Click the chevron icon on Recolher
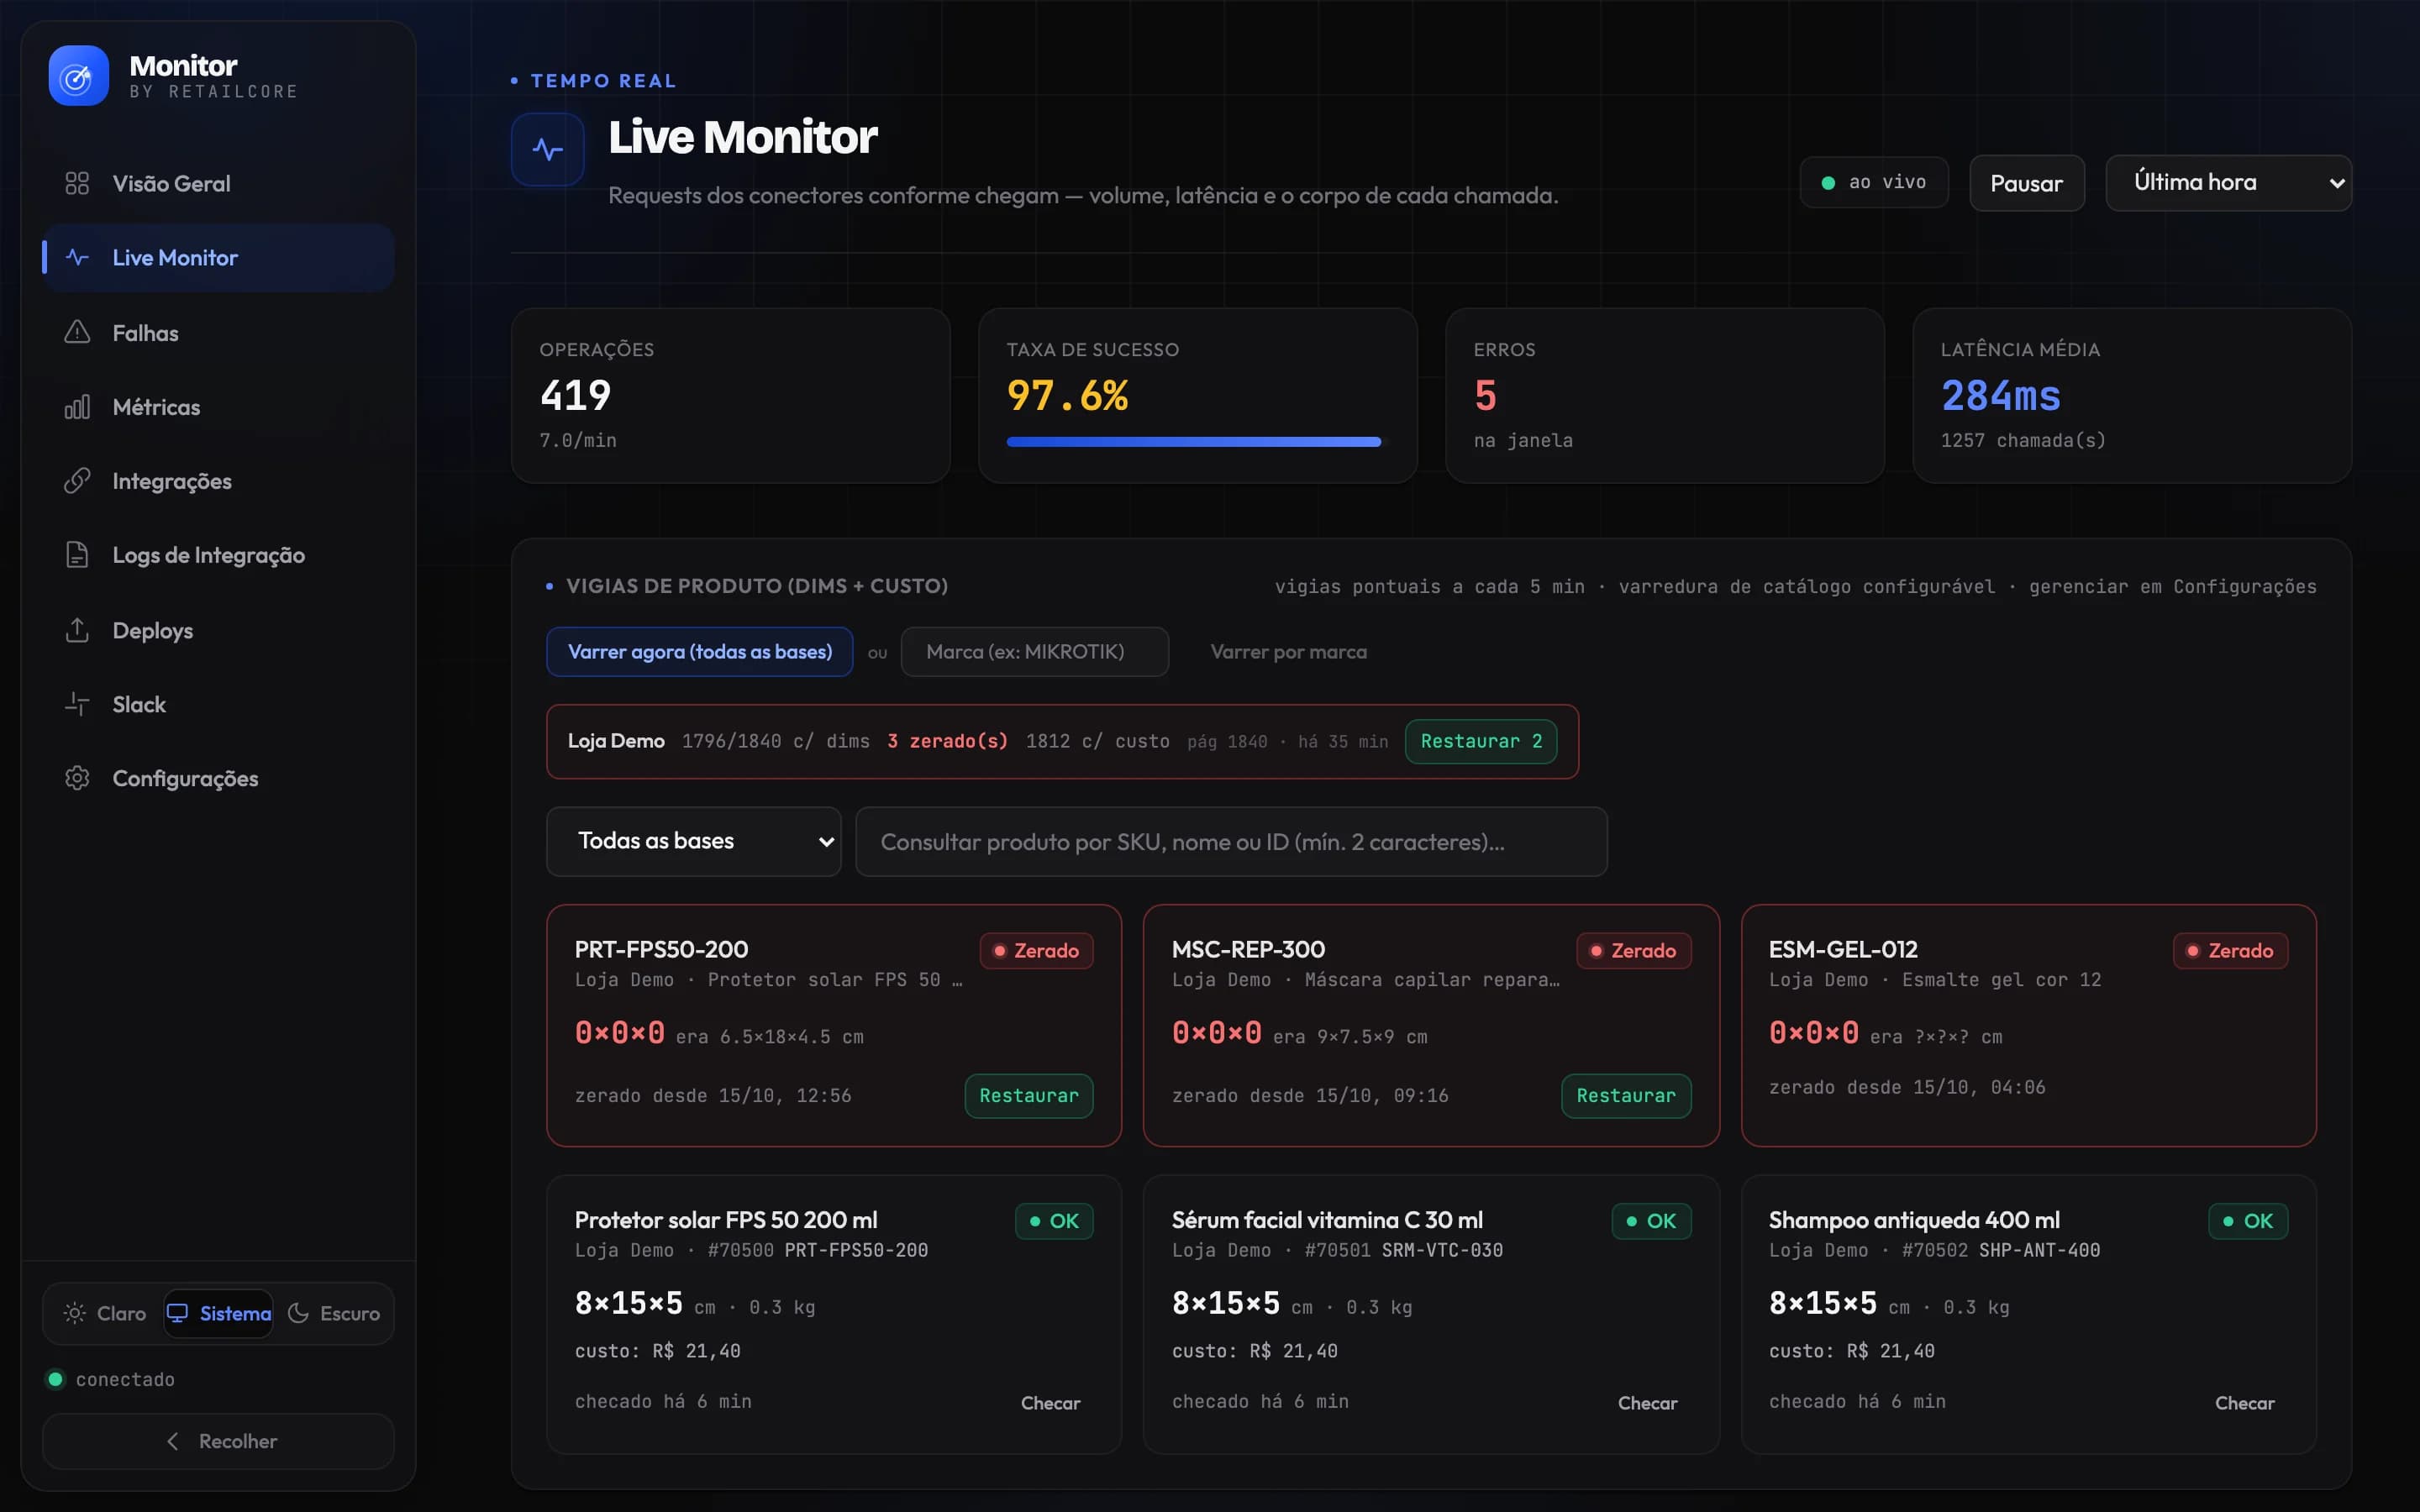The height and width of the screenshot is (1512, 2420). pyautogui.click(x=172, y=1441)
